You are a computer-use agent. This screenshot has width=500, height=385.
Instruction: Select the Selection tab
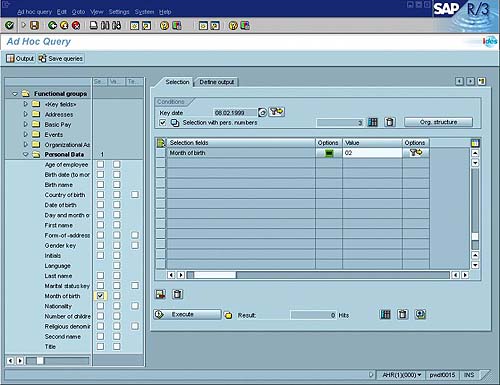pos(177,82)
